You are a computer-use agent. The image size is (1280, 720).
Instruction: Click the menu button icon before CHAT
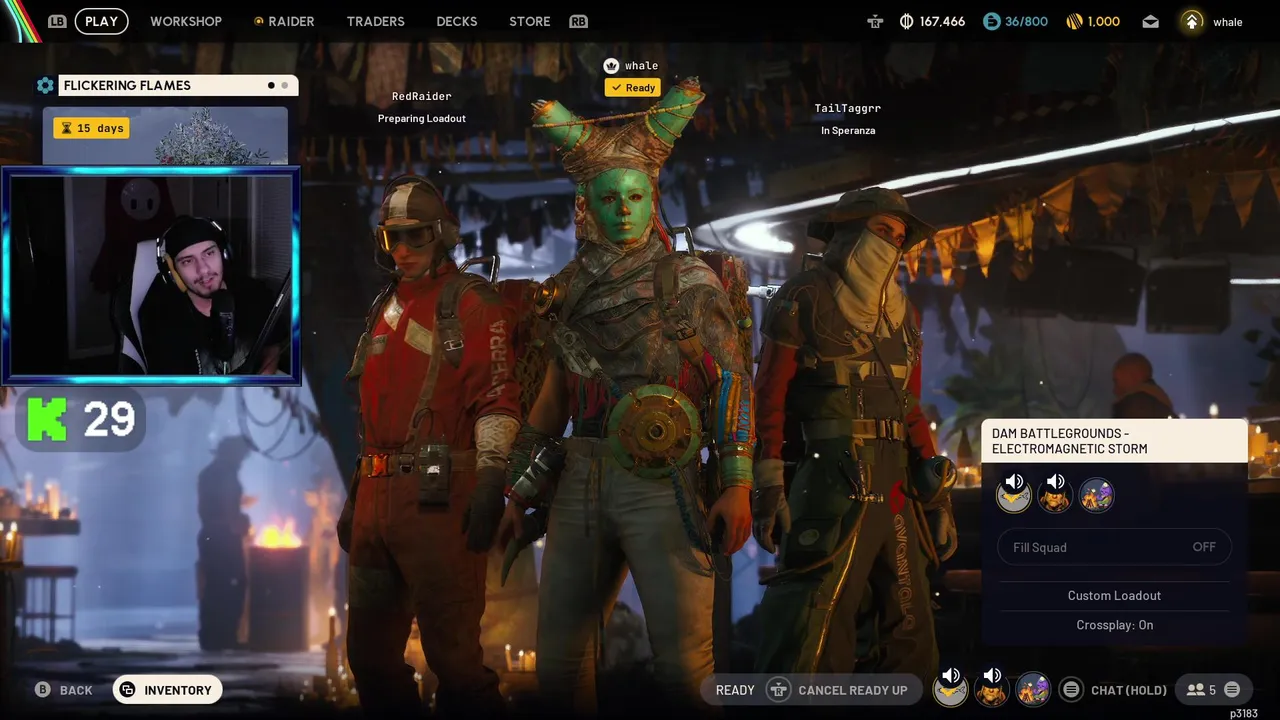(1071, 690)
